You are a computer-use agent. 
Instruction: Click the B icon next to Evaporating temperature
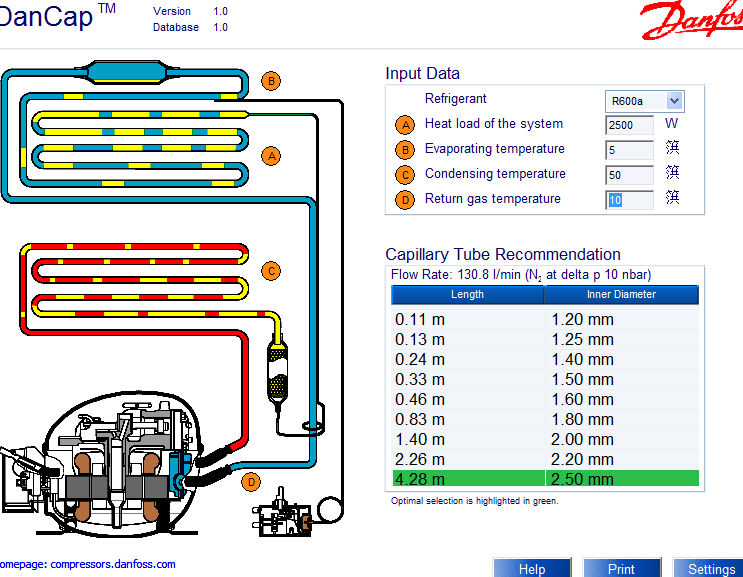click(x=405, y=150)
